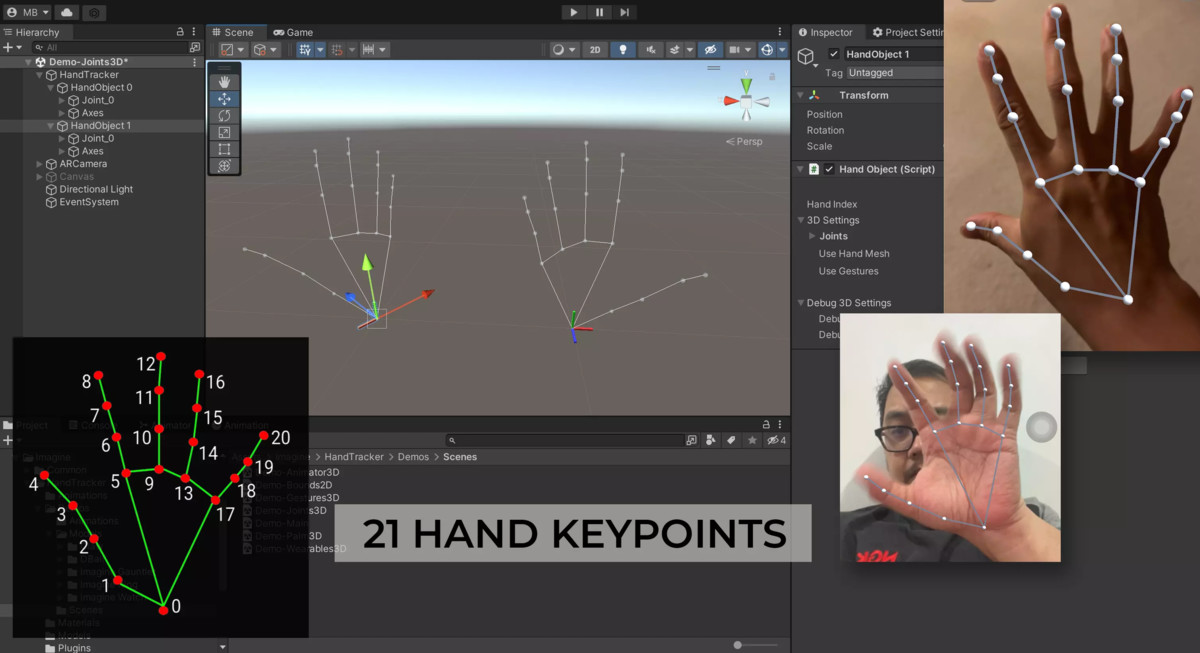
Task: Select the Scale tool
Action: coord(225,132)
